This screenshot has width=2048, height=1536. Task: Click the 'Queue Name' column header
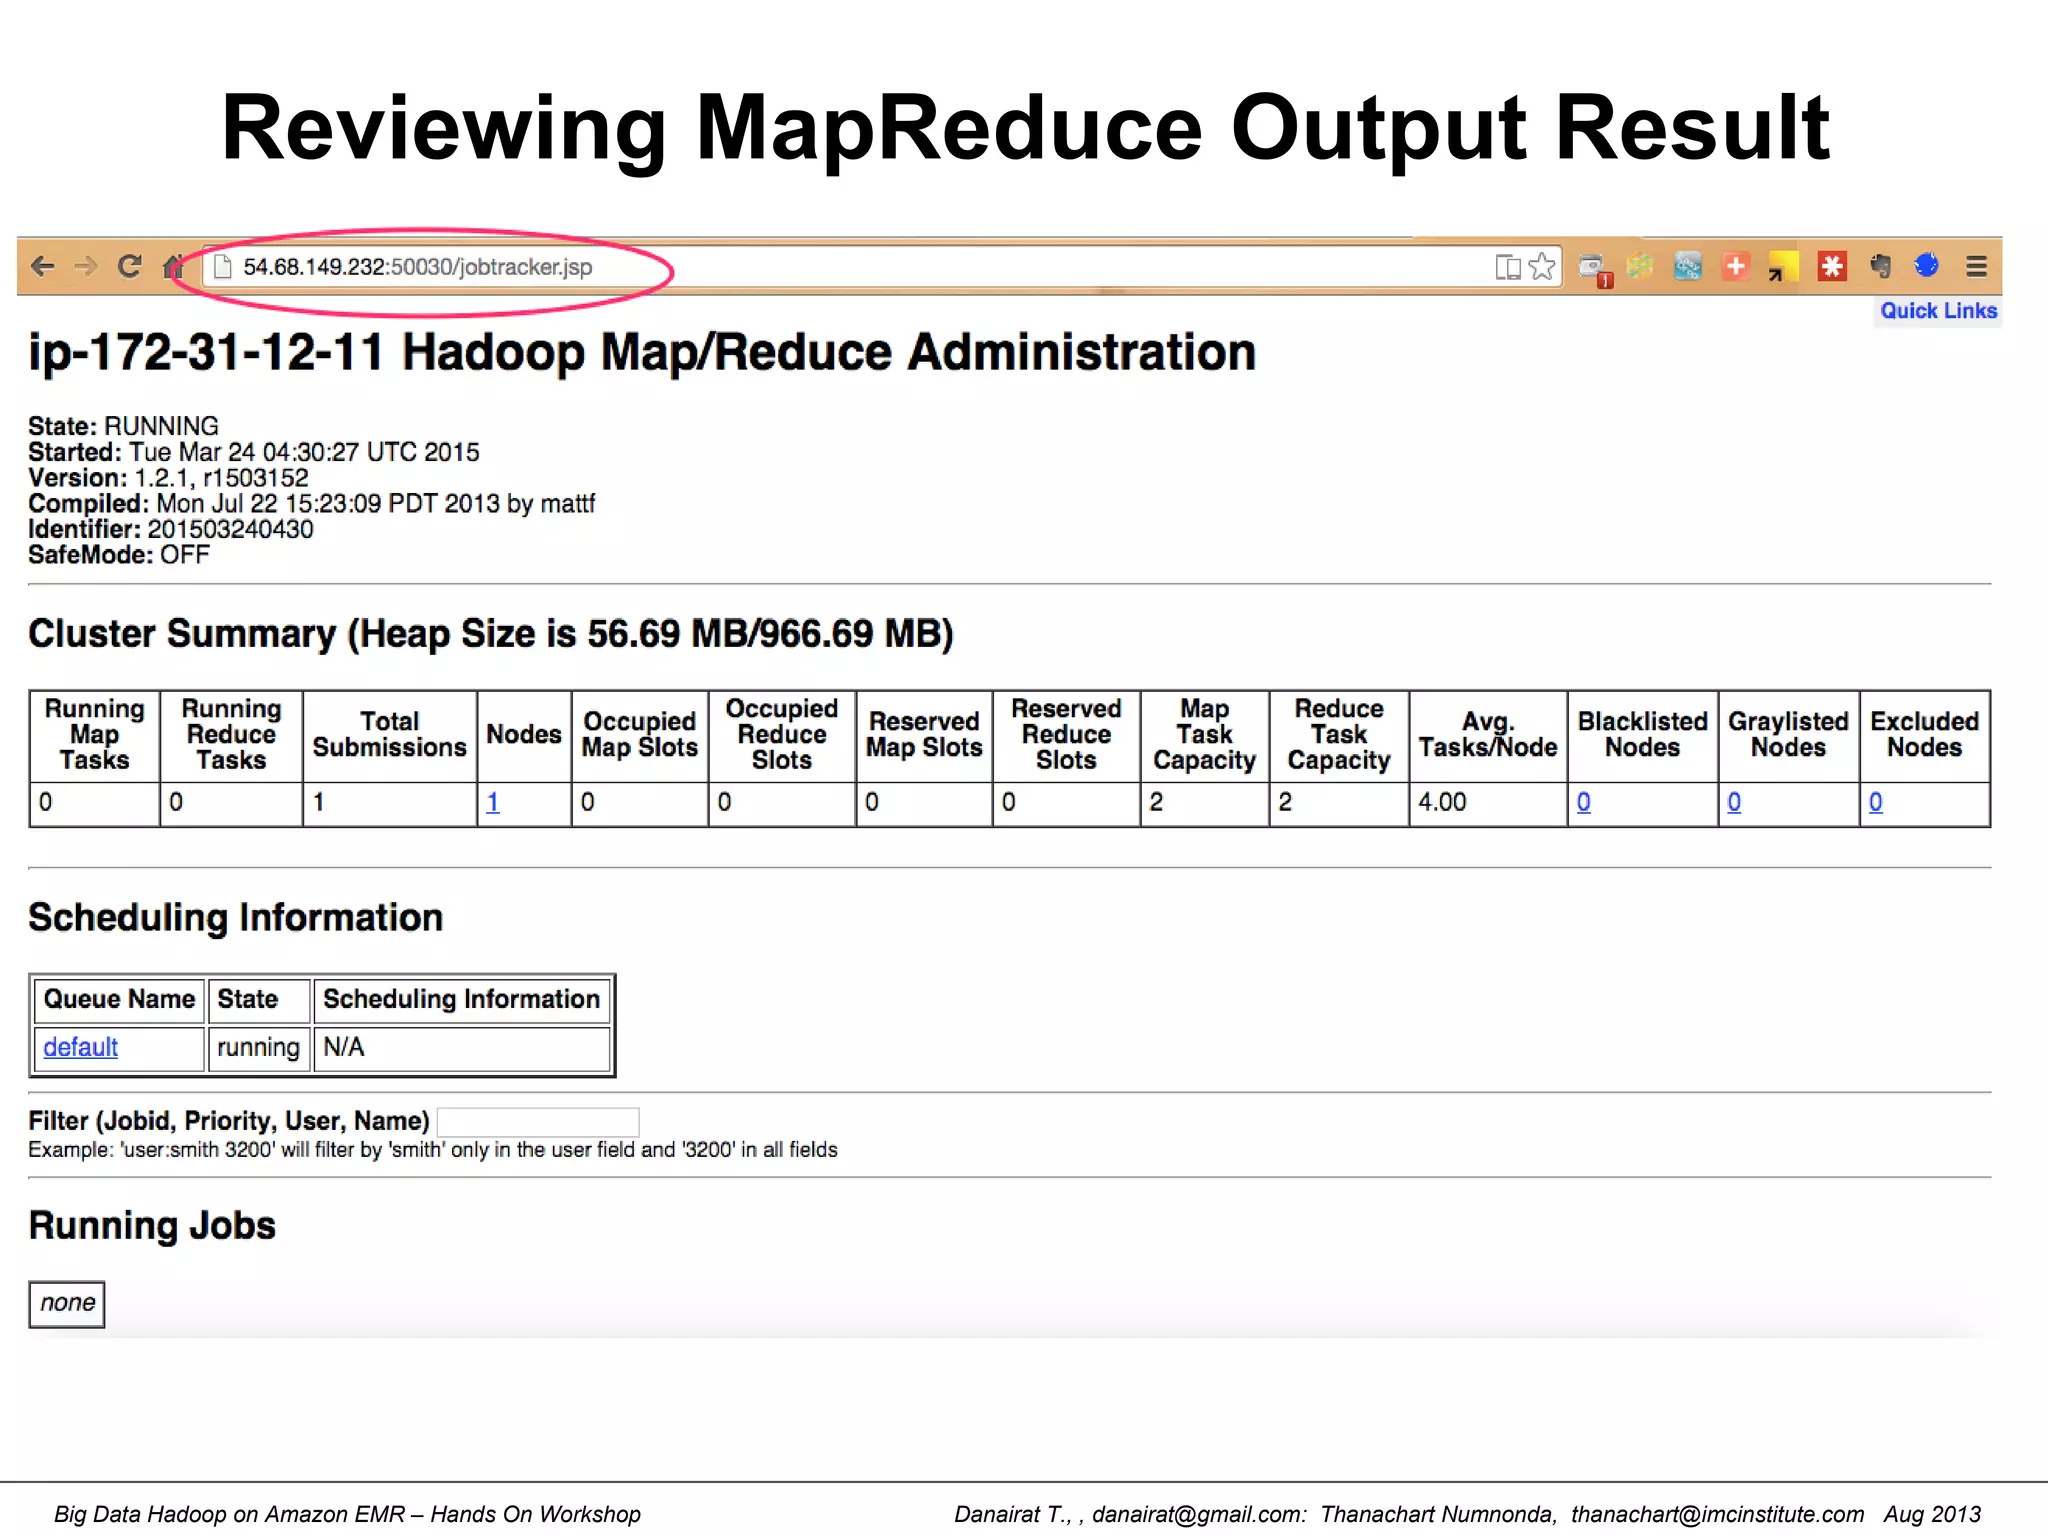(x=119, y=999)
